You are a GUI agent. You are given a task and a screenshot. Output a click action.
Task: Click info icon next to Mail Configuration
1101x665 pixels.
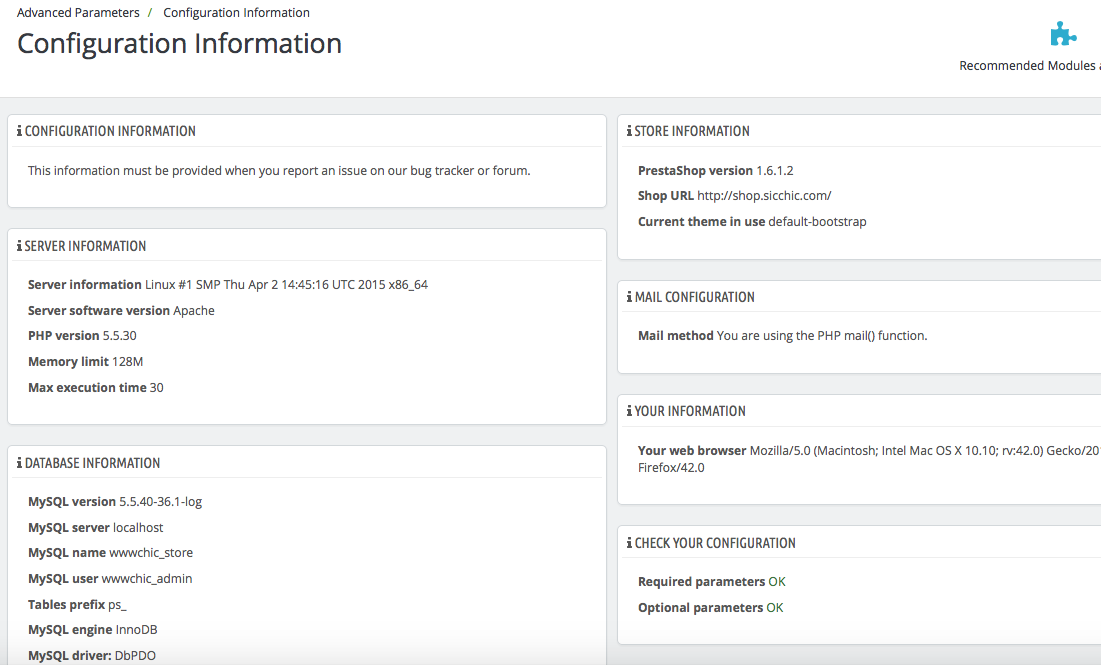pos(629,297)
